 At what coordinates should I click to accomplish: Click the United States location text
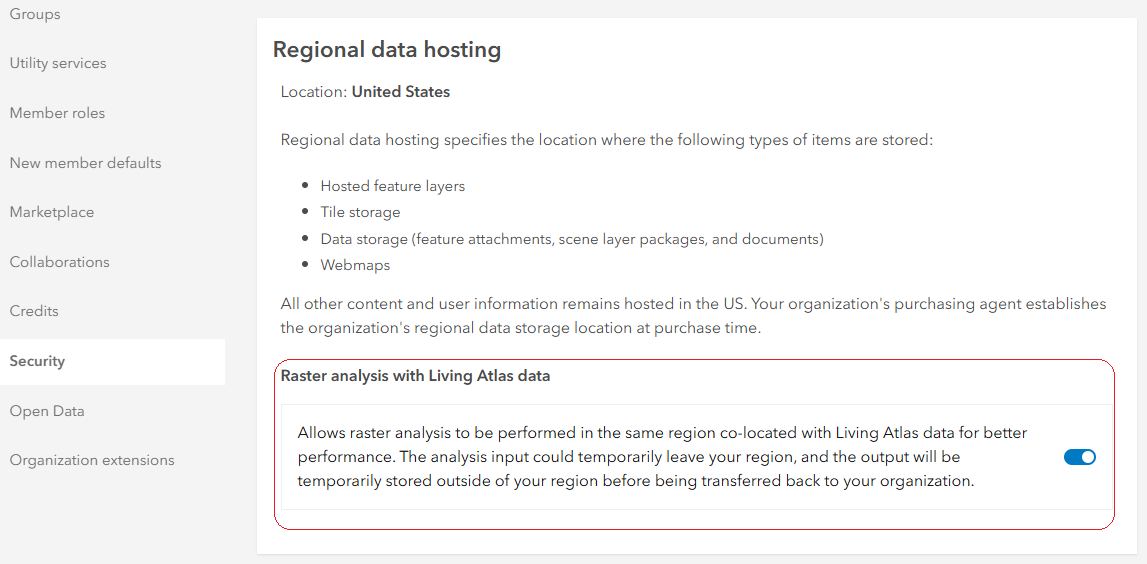tap(401, 92)
